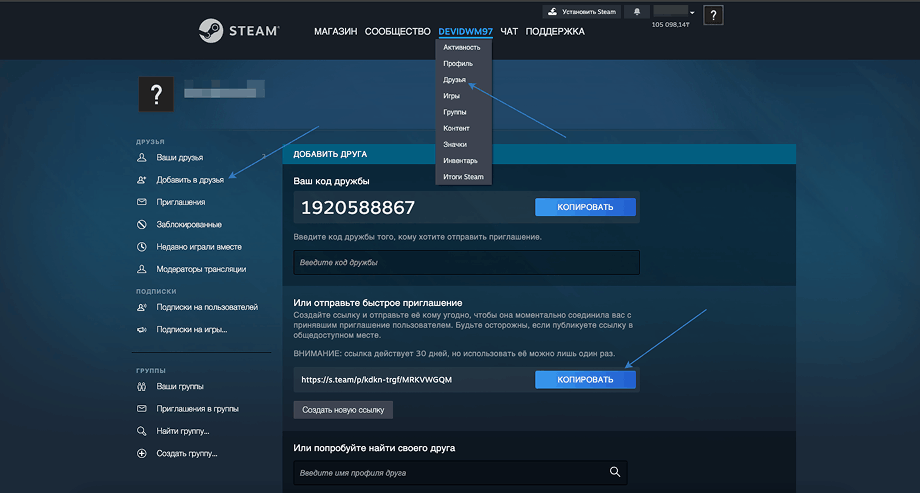Open Приглашения sidebar link
Image resolution: width=920 pixels, height=493 pixels.
(x=181, y=202)
